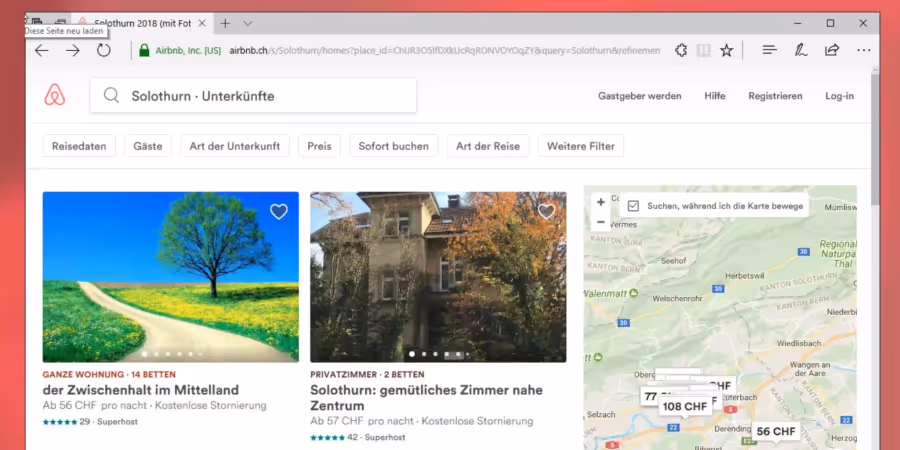Viewport: 900px width, 450px height.
Task: Open the Reisedaten filter
Action: point(79,146)
